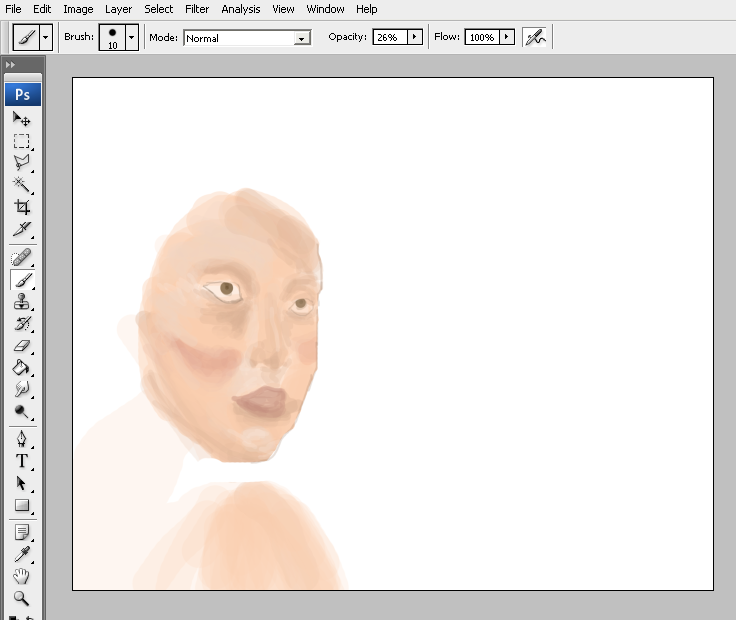Open the Opacity slider arrow
736x620 pixels.
tap(414, 37)
